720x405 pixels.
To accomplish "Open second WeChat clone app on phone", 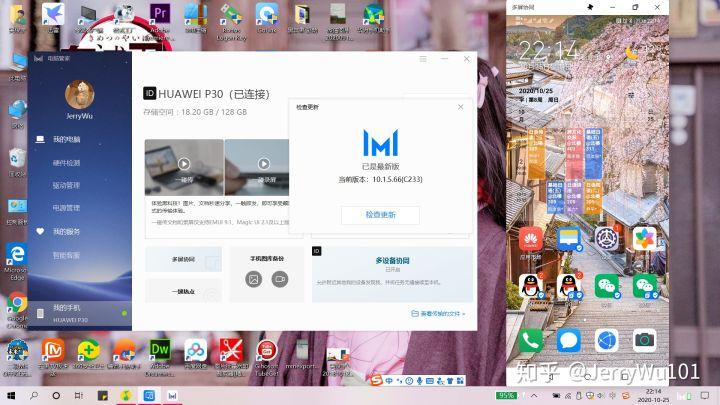I will click(645, 286).
